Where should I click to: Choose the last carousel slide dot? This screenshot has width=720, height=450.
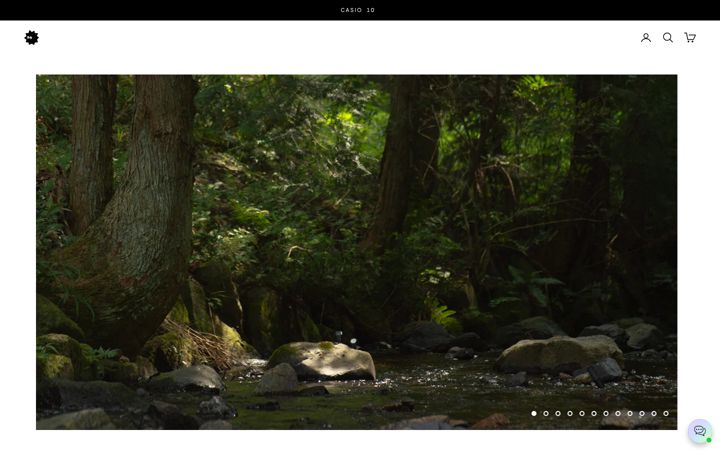point(666,413)
